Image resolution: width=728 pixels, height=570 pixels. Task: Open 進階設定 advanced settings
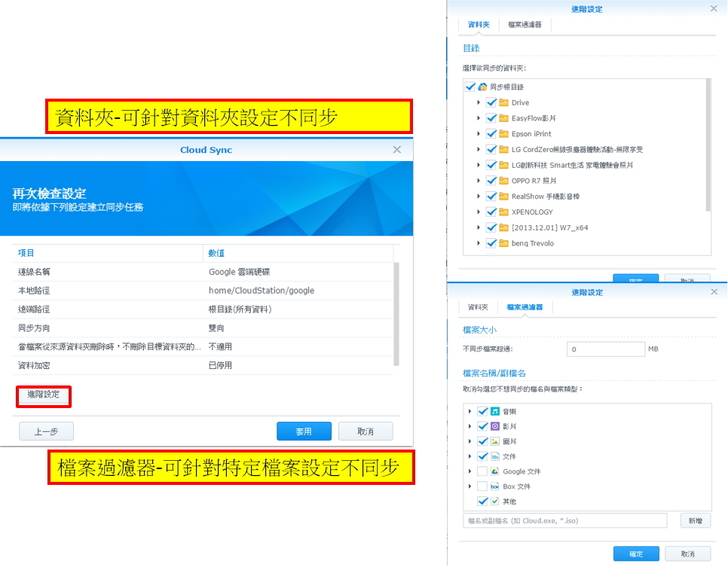click(x=43, y=396)
